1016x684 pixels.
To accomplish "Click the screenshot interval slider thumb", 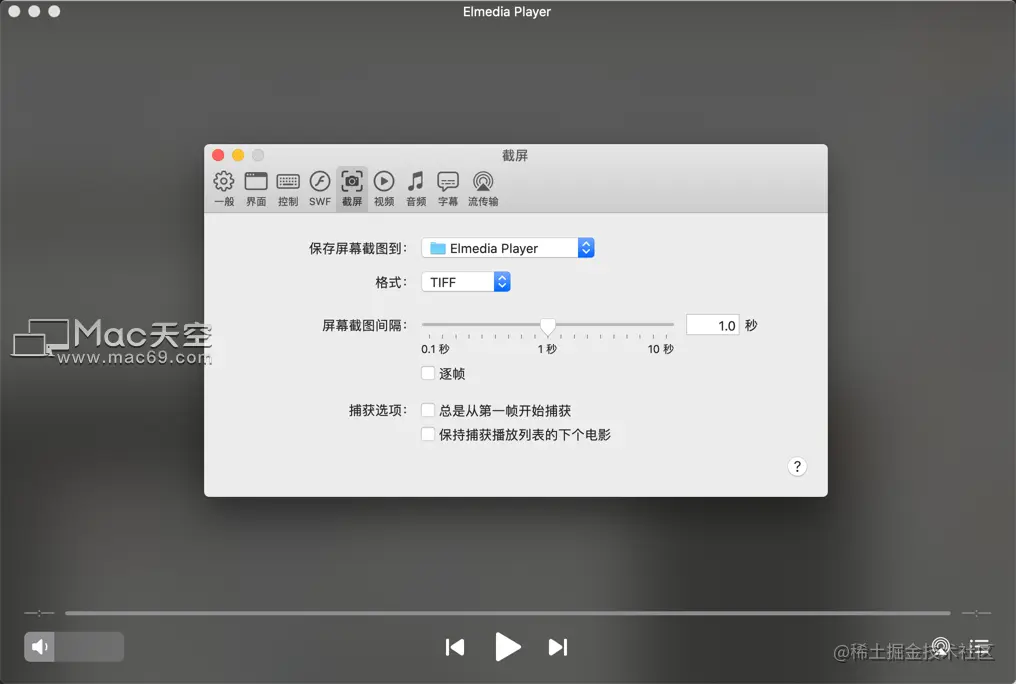I will pos(548,327).
